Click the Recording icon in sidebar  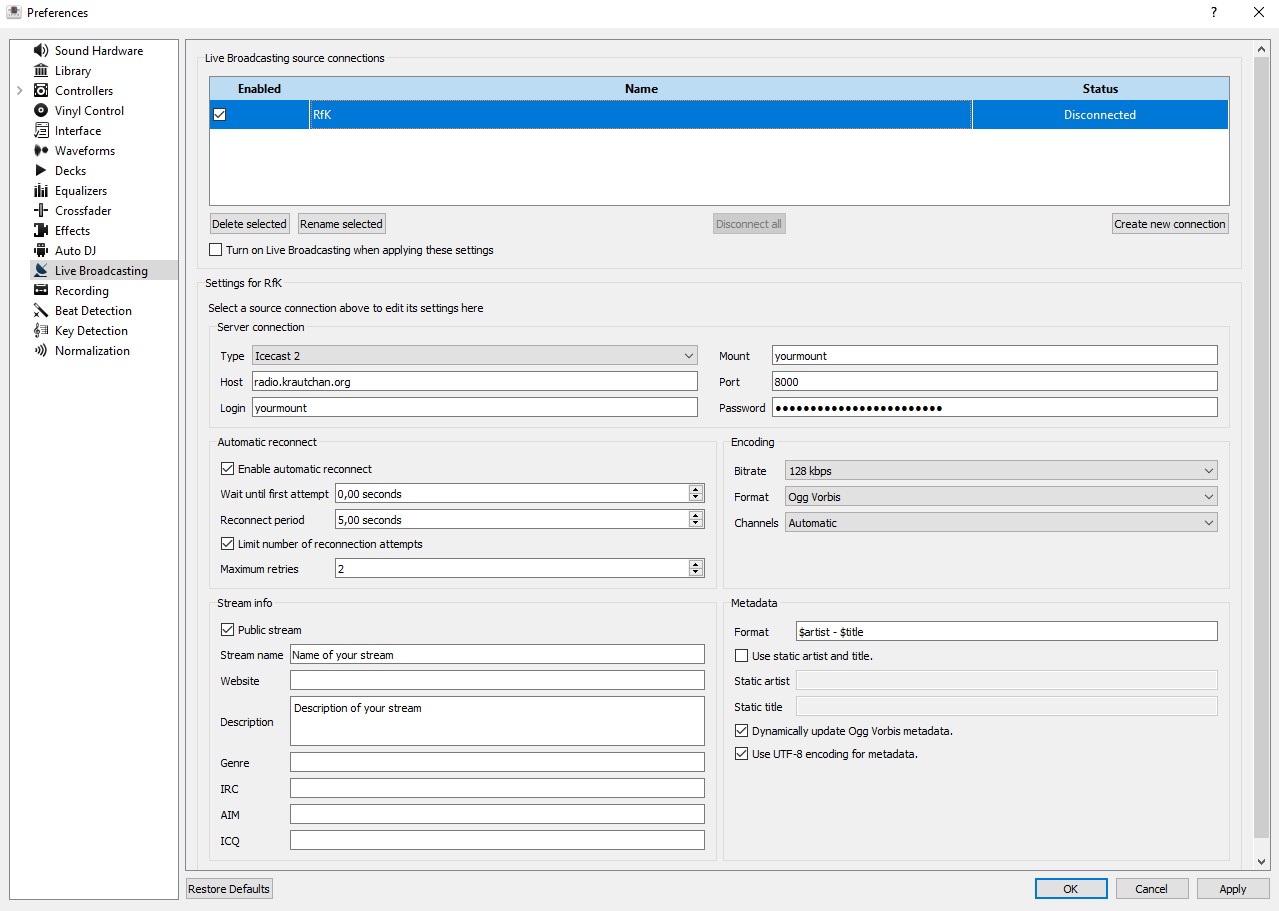41,291
